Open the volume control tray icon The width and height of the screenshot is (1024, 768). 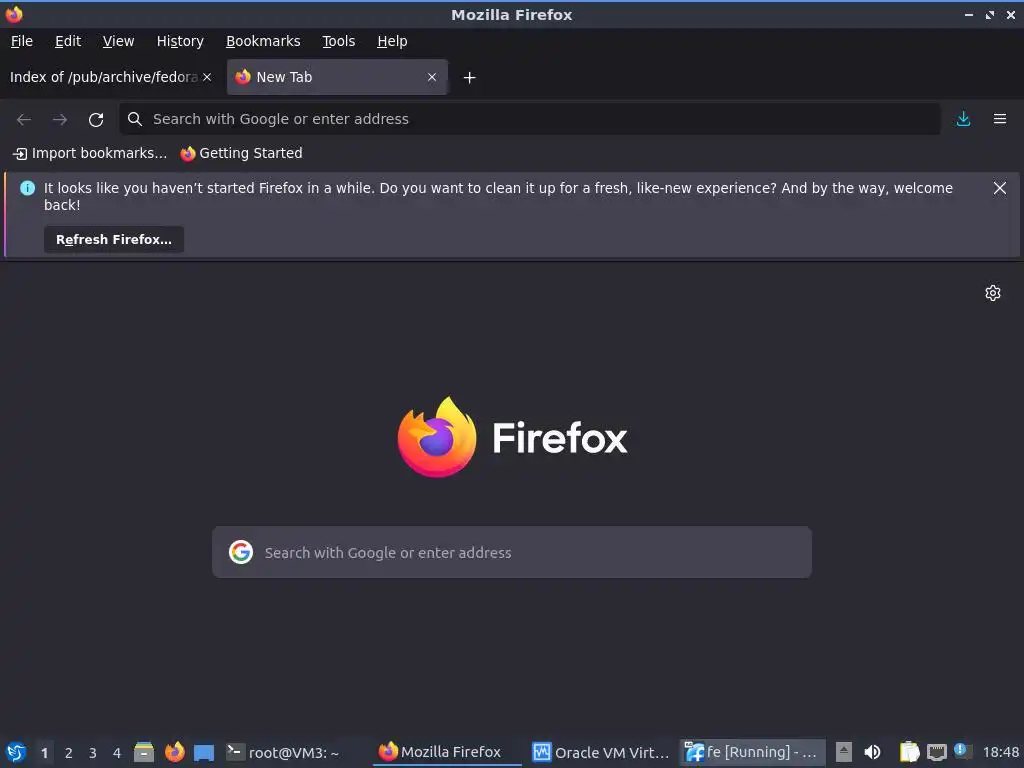pos(872,752)
